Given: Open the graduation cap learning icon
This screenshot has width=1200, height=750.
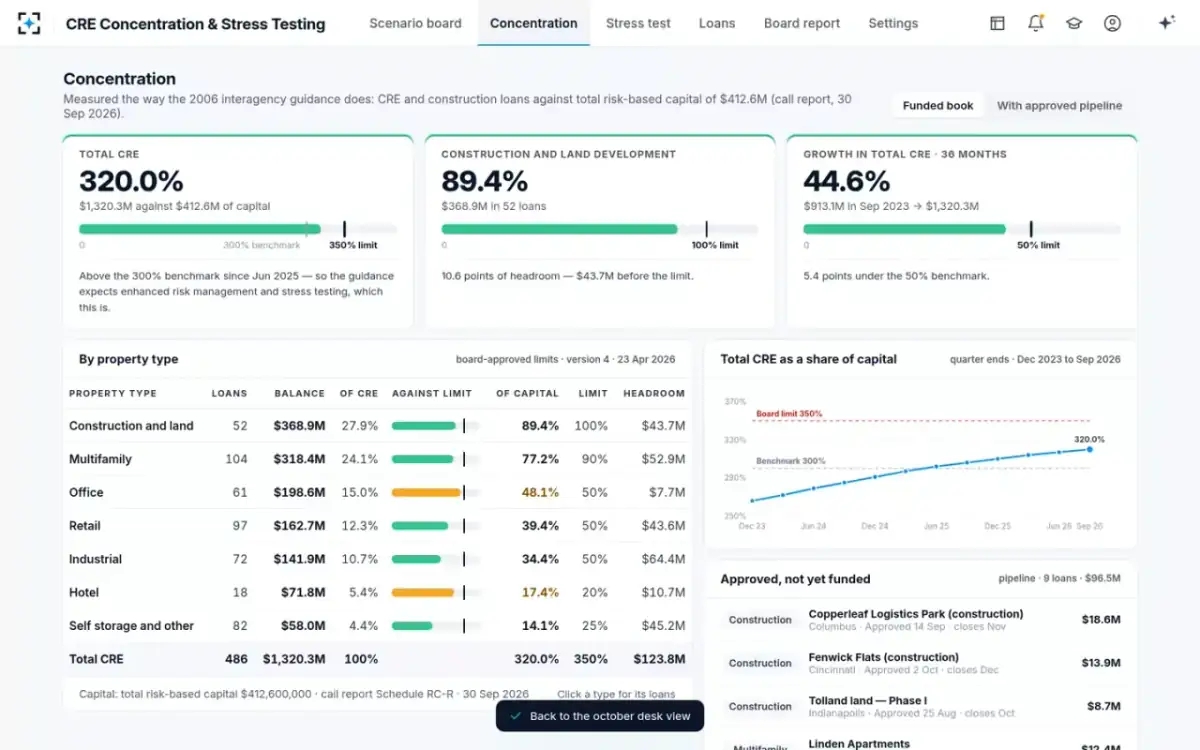Looking at the screenshot, I should pos(1074,23).
